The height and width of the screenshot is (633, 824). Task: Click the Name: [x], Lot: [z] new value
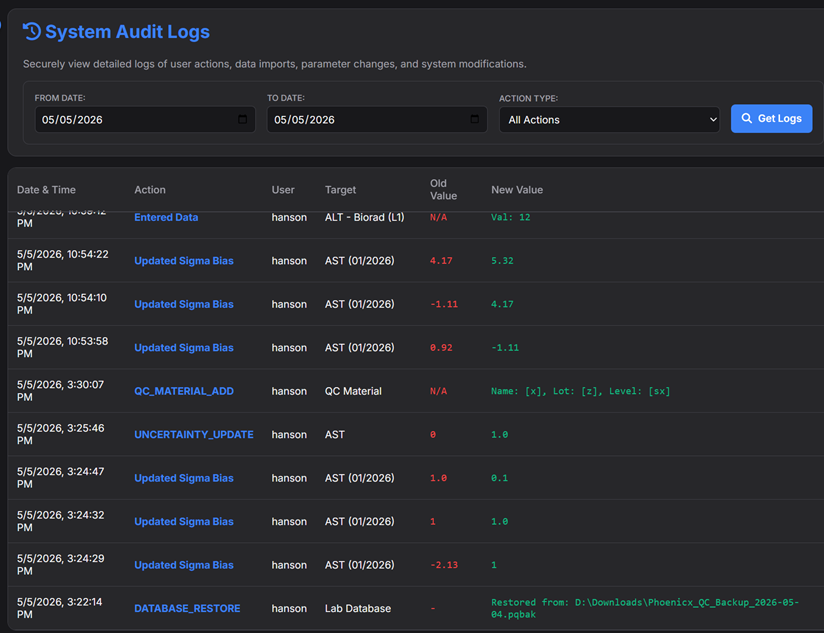(x=580, y=391)
